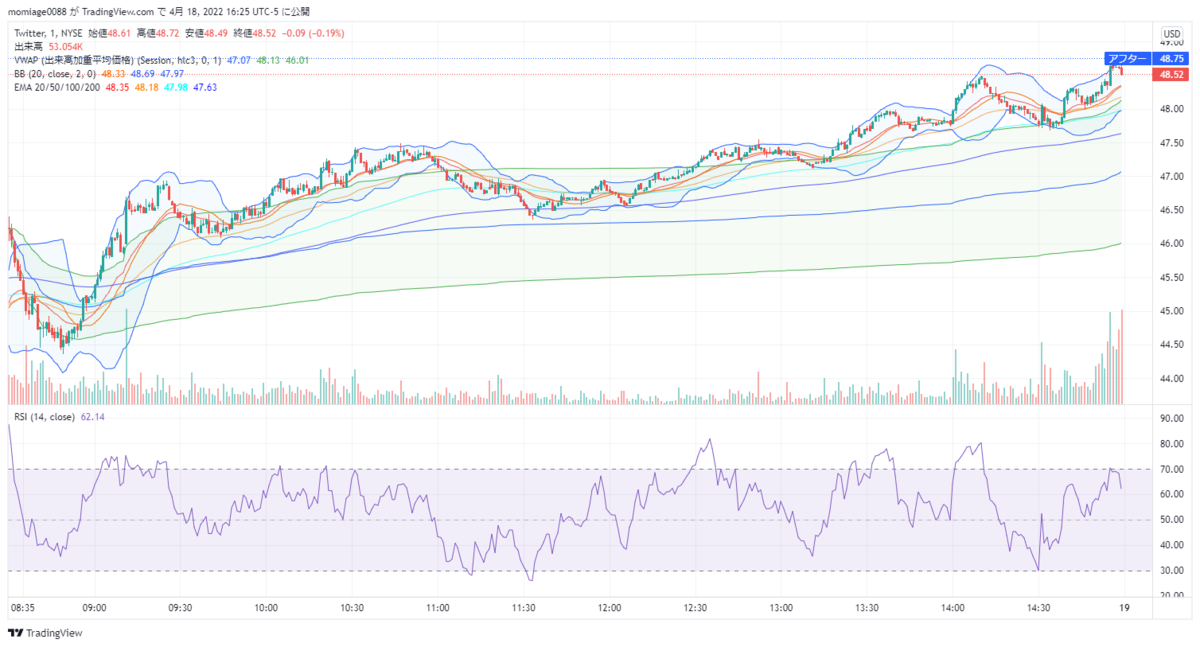Image resolution: width=1200 pixels, height=647 pixels.
Task: Click the 47.00 price axis label
Action: (x=1171, y=176)
